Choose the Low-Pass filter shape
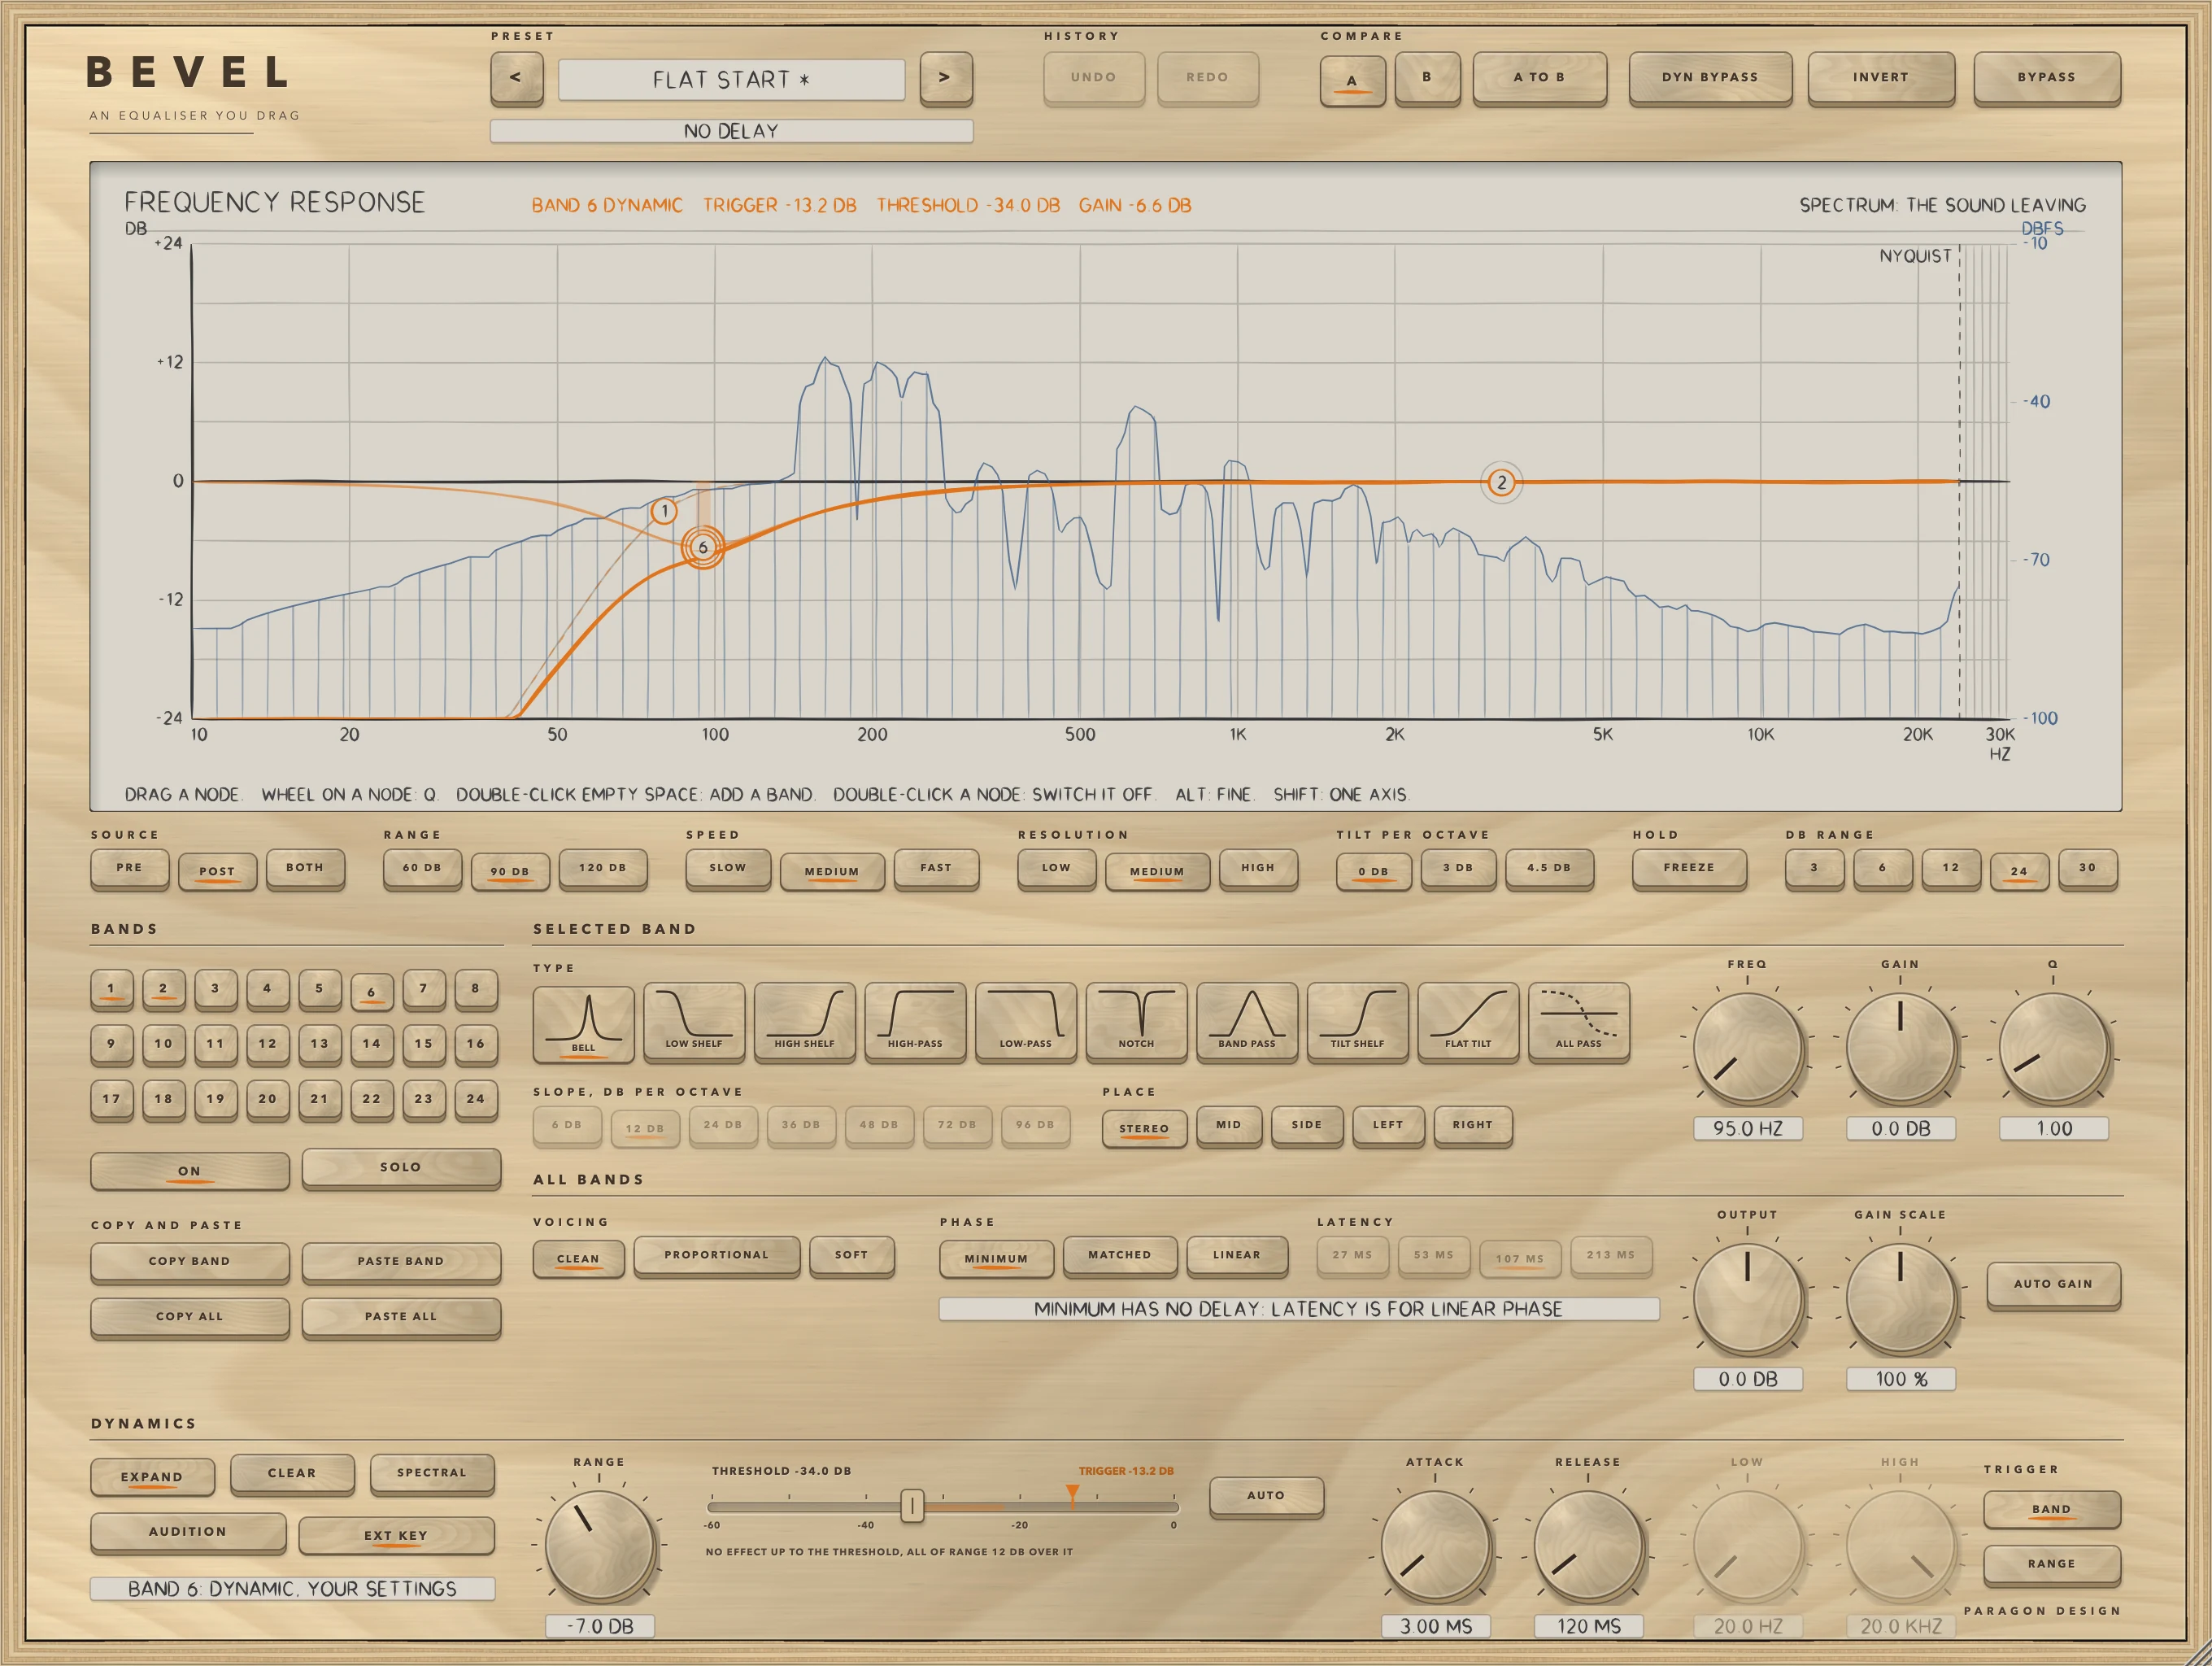2212x1666 pixels. coord(1026,1021)
